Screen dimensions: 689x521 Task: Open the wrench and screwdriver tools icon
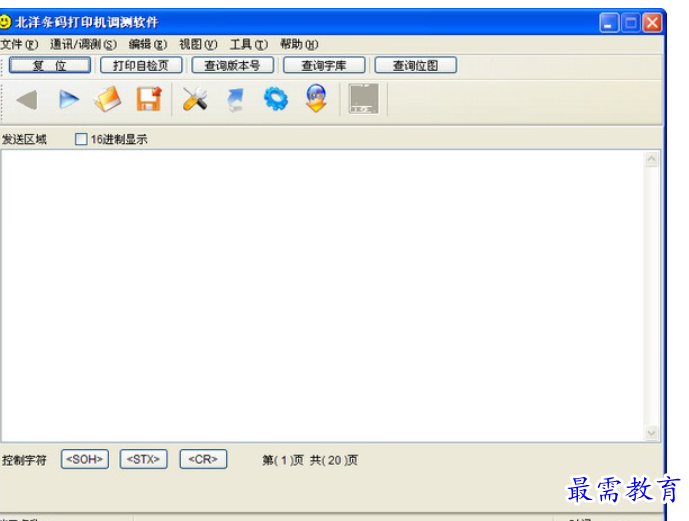195,99
